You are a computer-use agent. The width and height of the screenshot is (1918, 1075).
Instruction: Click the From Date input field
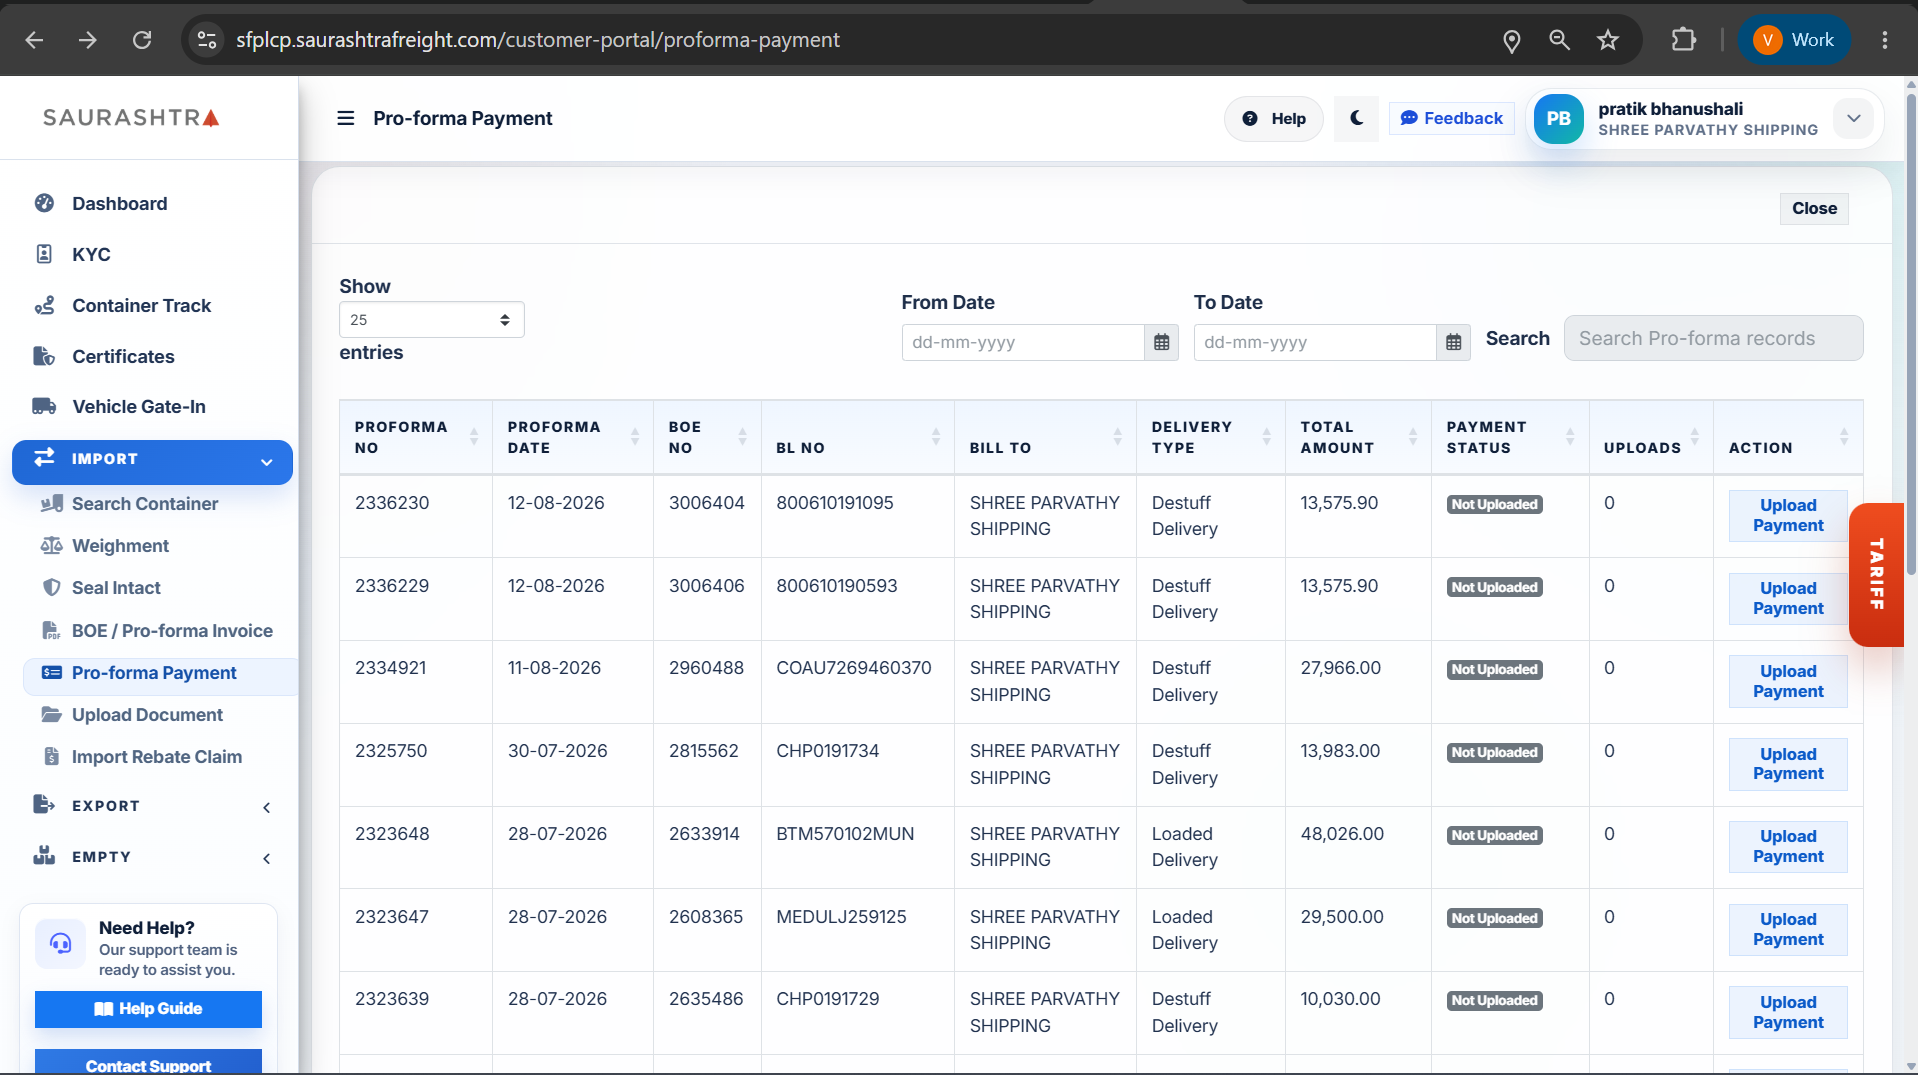[1022, 342]
